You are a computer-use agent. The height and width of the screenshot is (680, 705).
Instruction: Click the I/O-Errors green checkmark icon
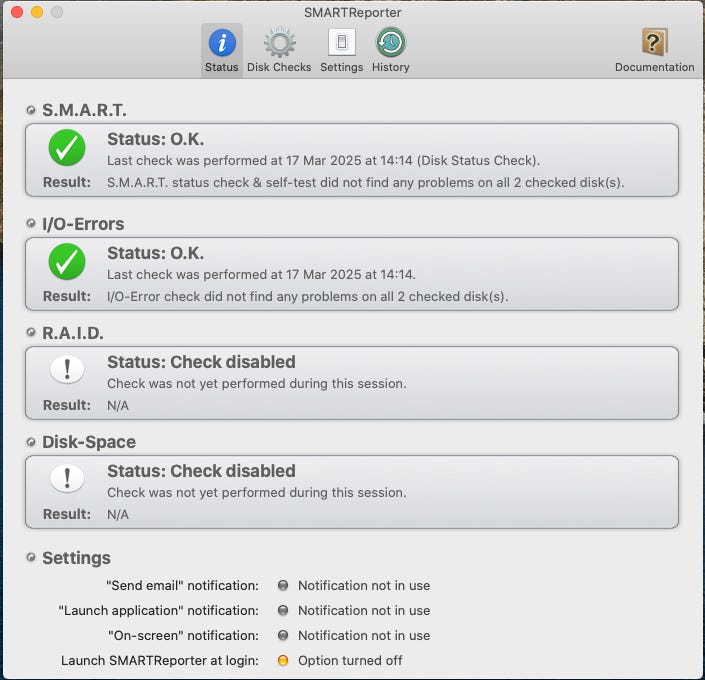coord(67,262)
